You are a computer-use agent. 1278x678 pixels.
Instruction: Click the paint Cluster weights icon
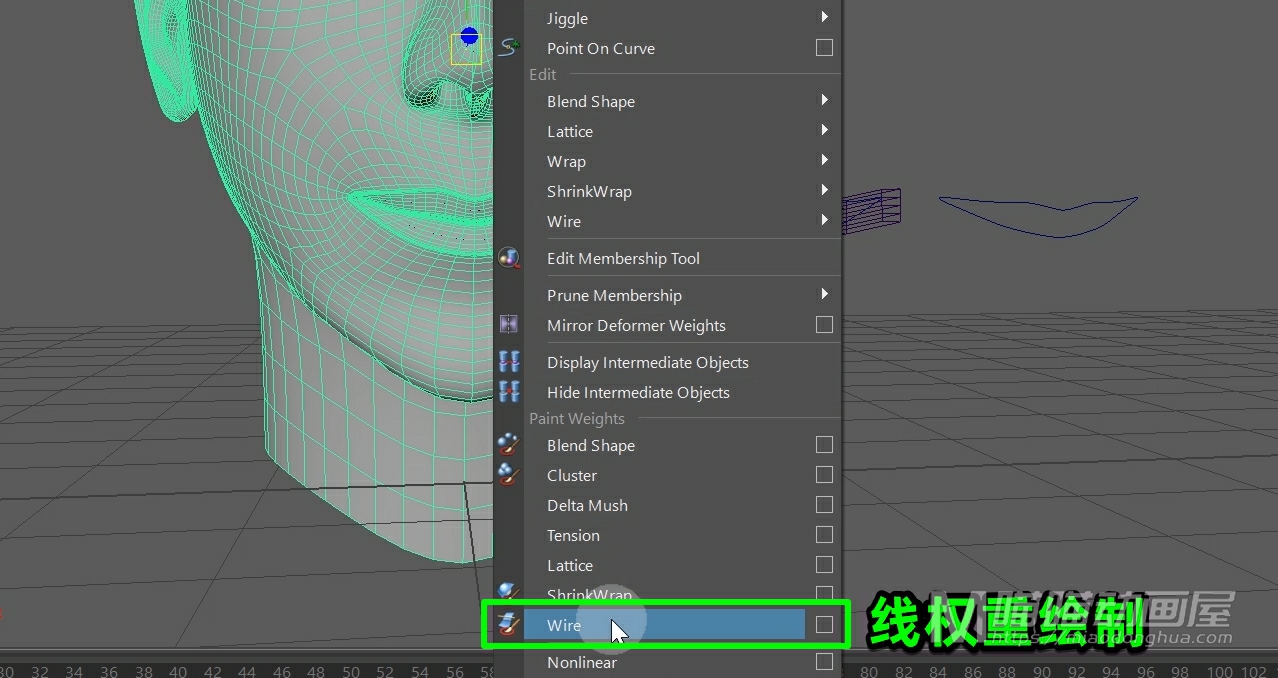coord(509,475)
